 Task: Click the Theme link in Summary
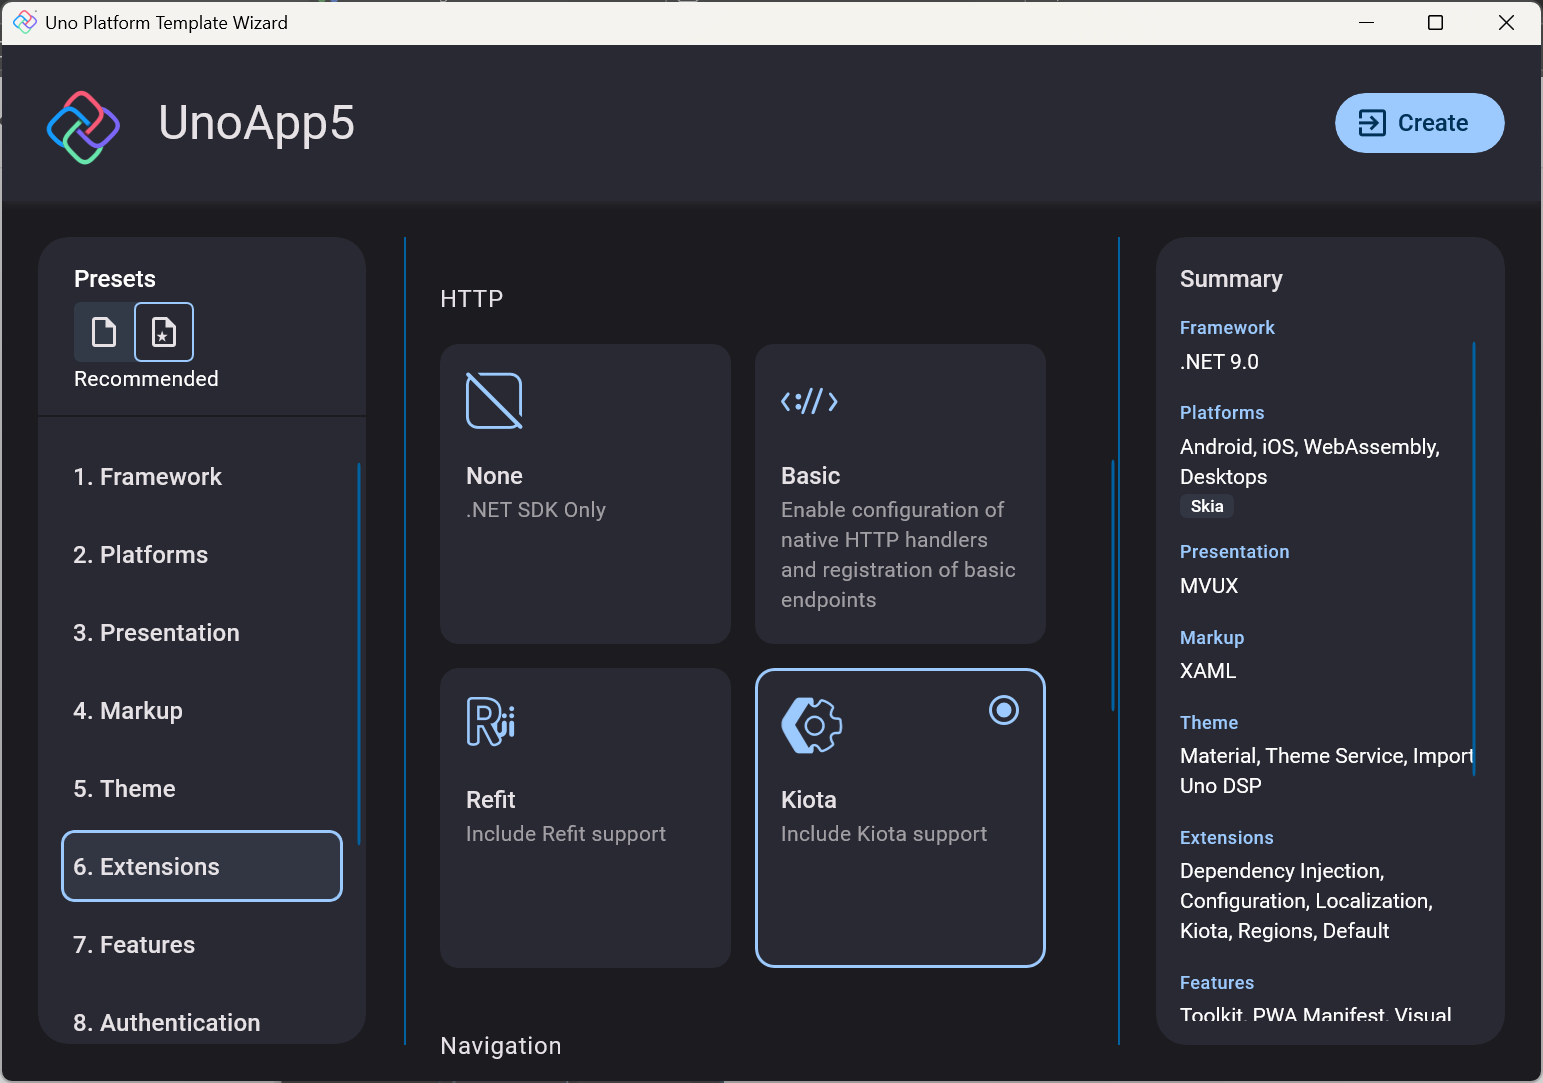point(1209,723)
